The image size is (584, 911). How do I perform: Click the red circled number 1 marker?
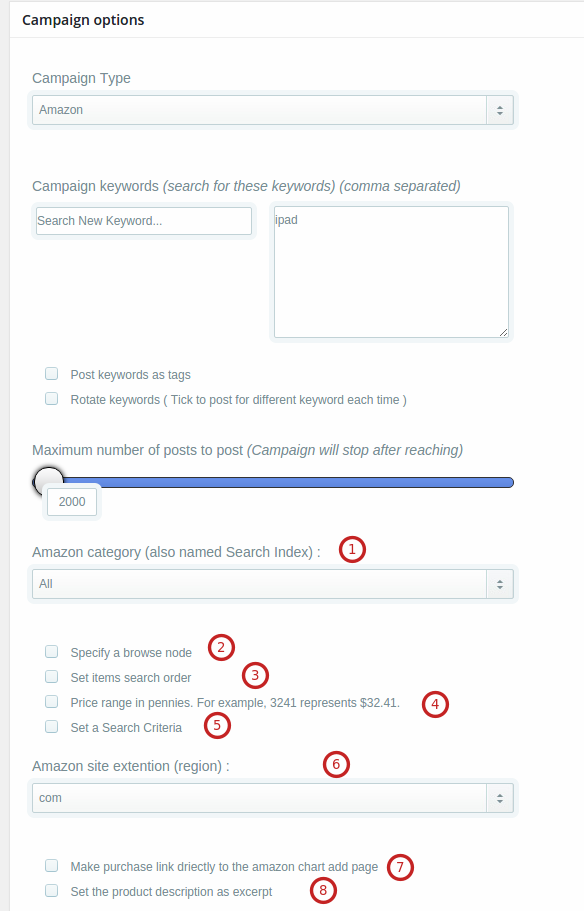pos(353,550)
